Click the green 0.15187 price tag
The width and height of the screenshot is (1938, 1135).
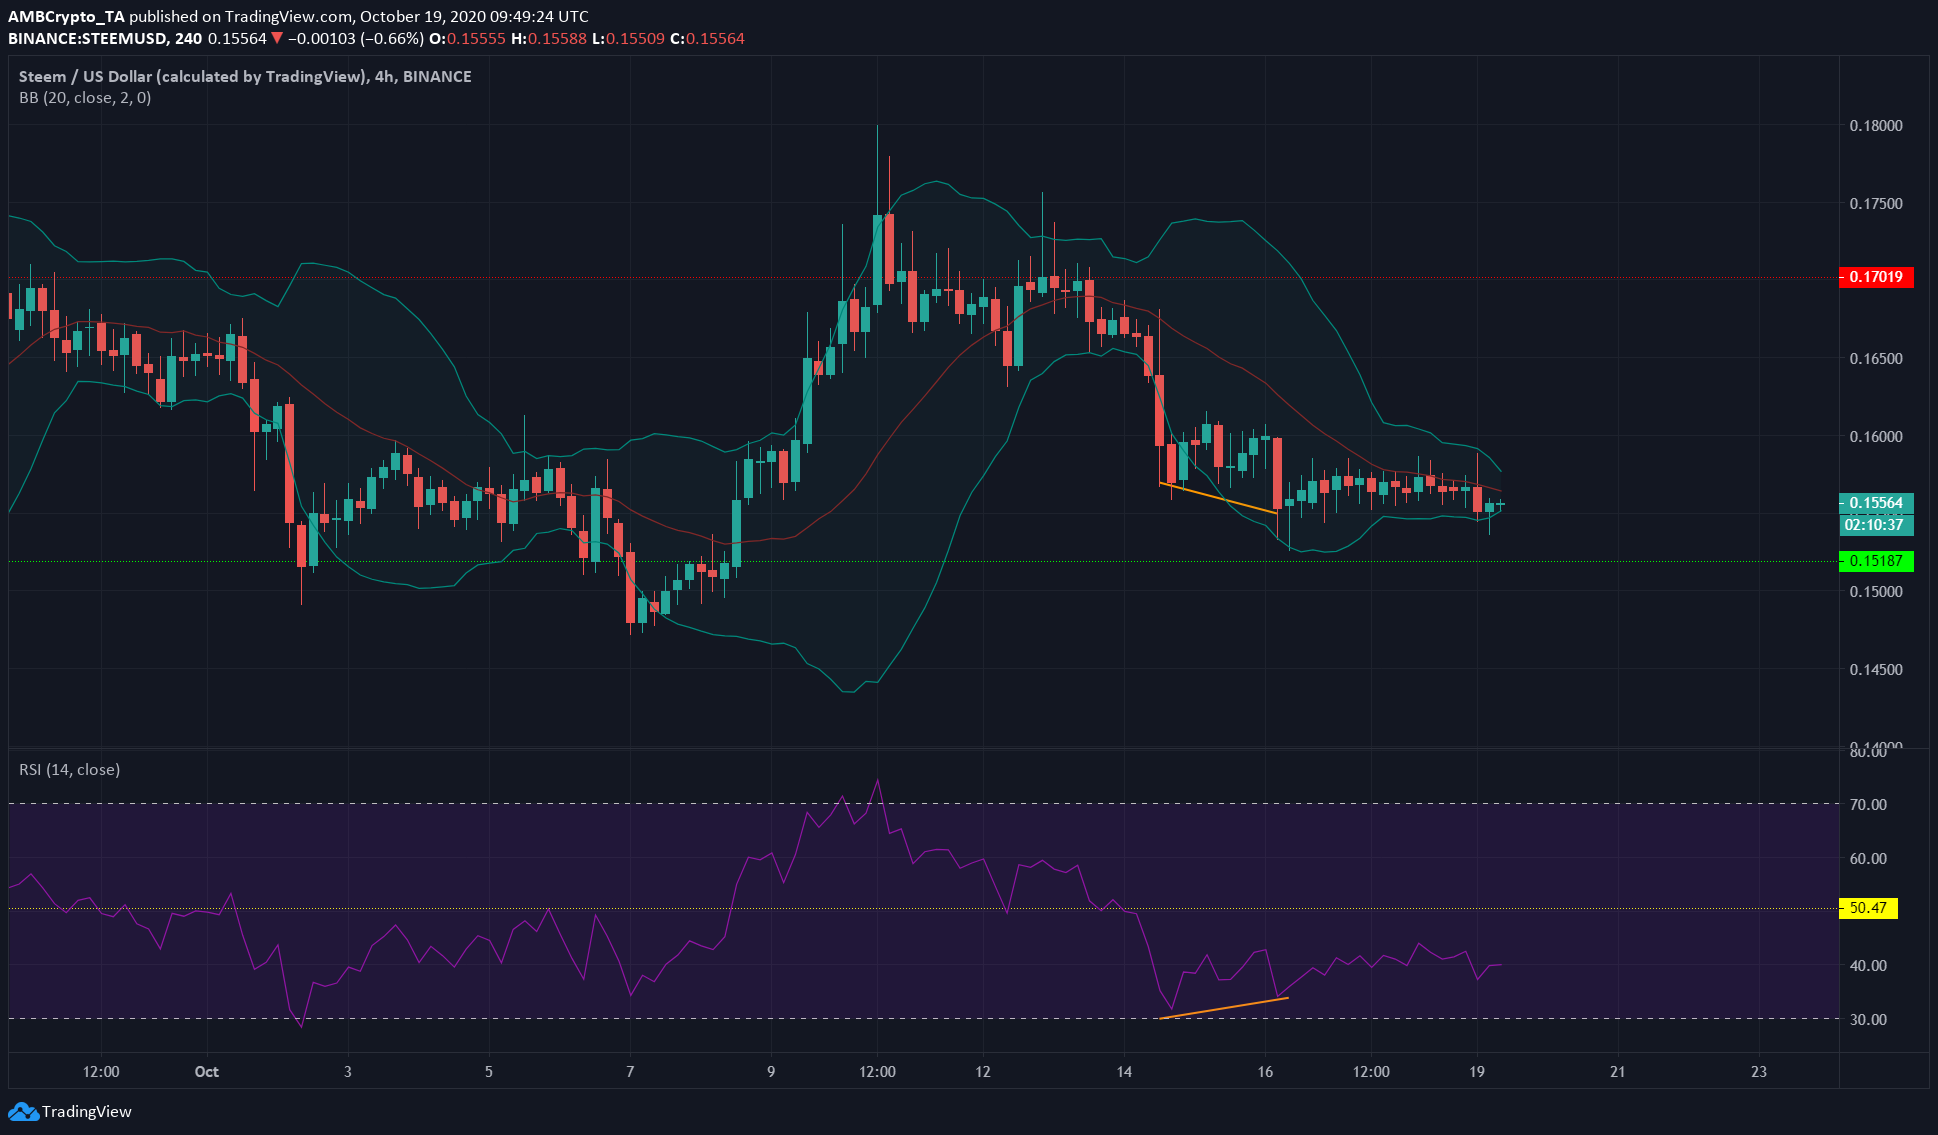(1876, 562)
